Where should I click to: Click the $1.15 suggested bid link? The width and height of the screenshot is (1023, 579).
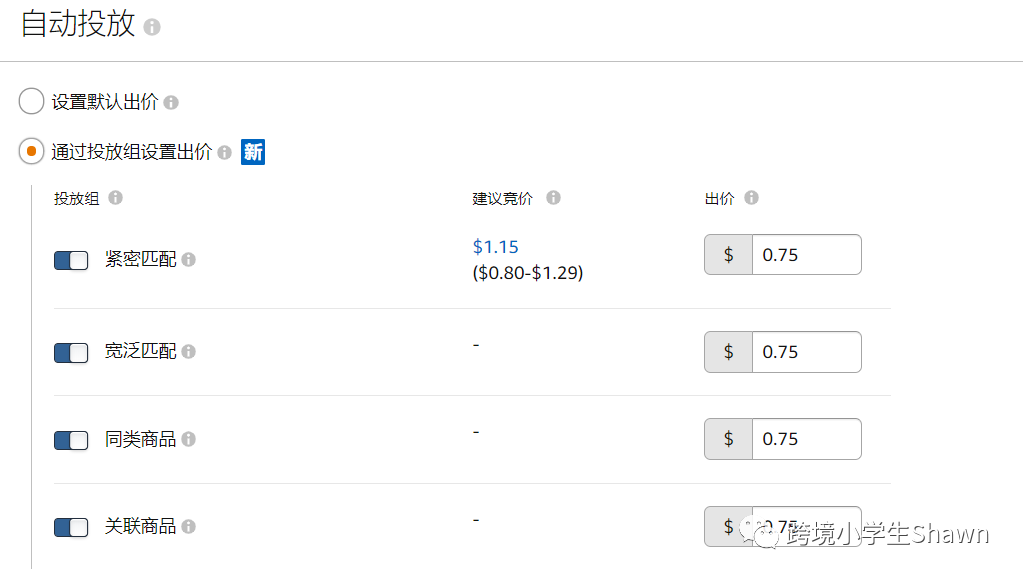click(496, 247)
